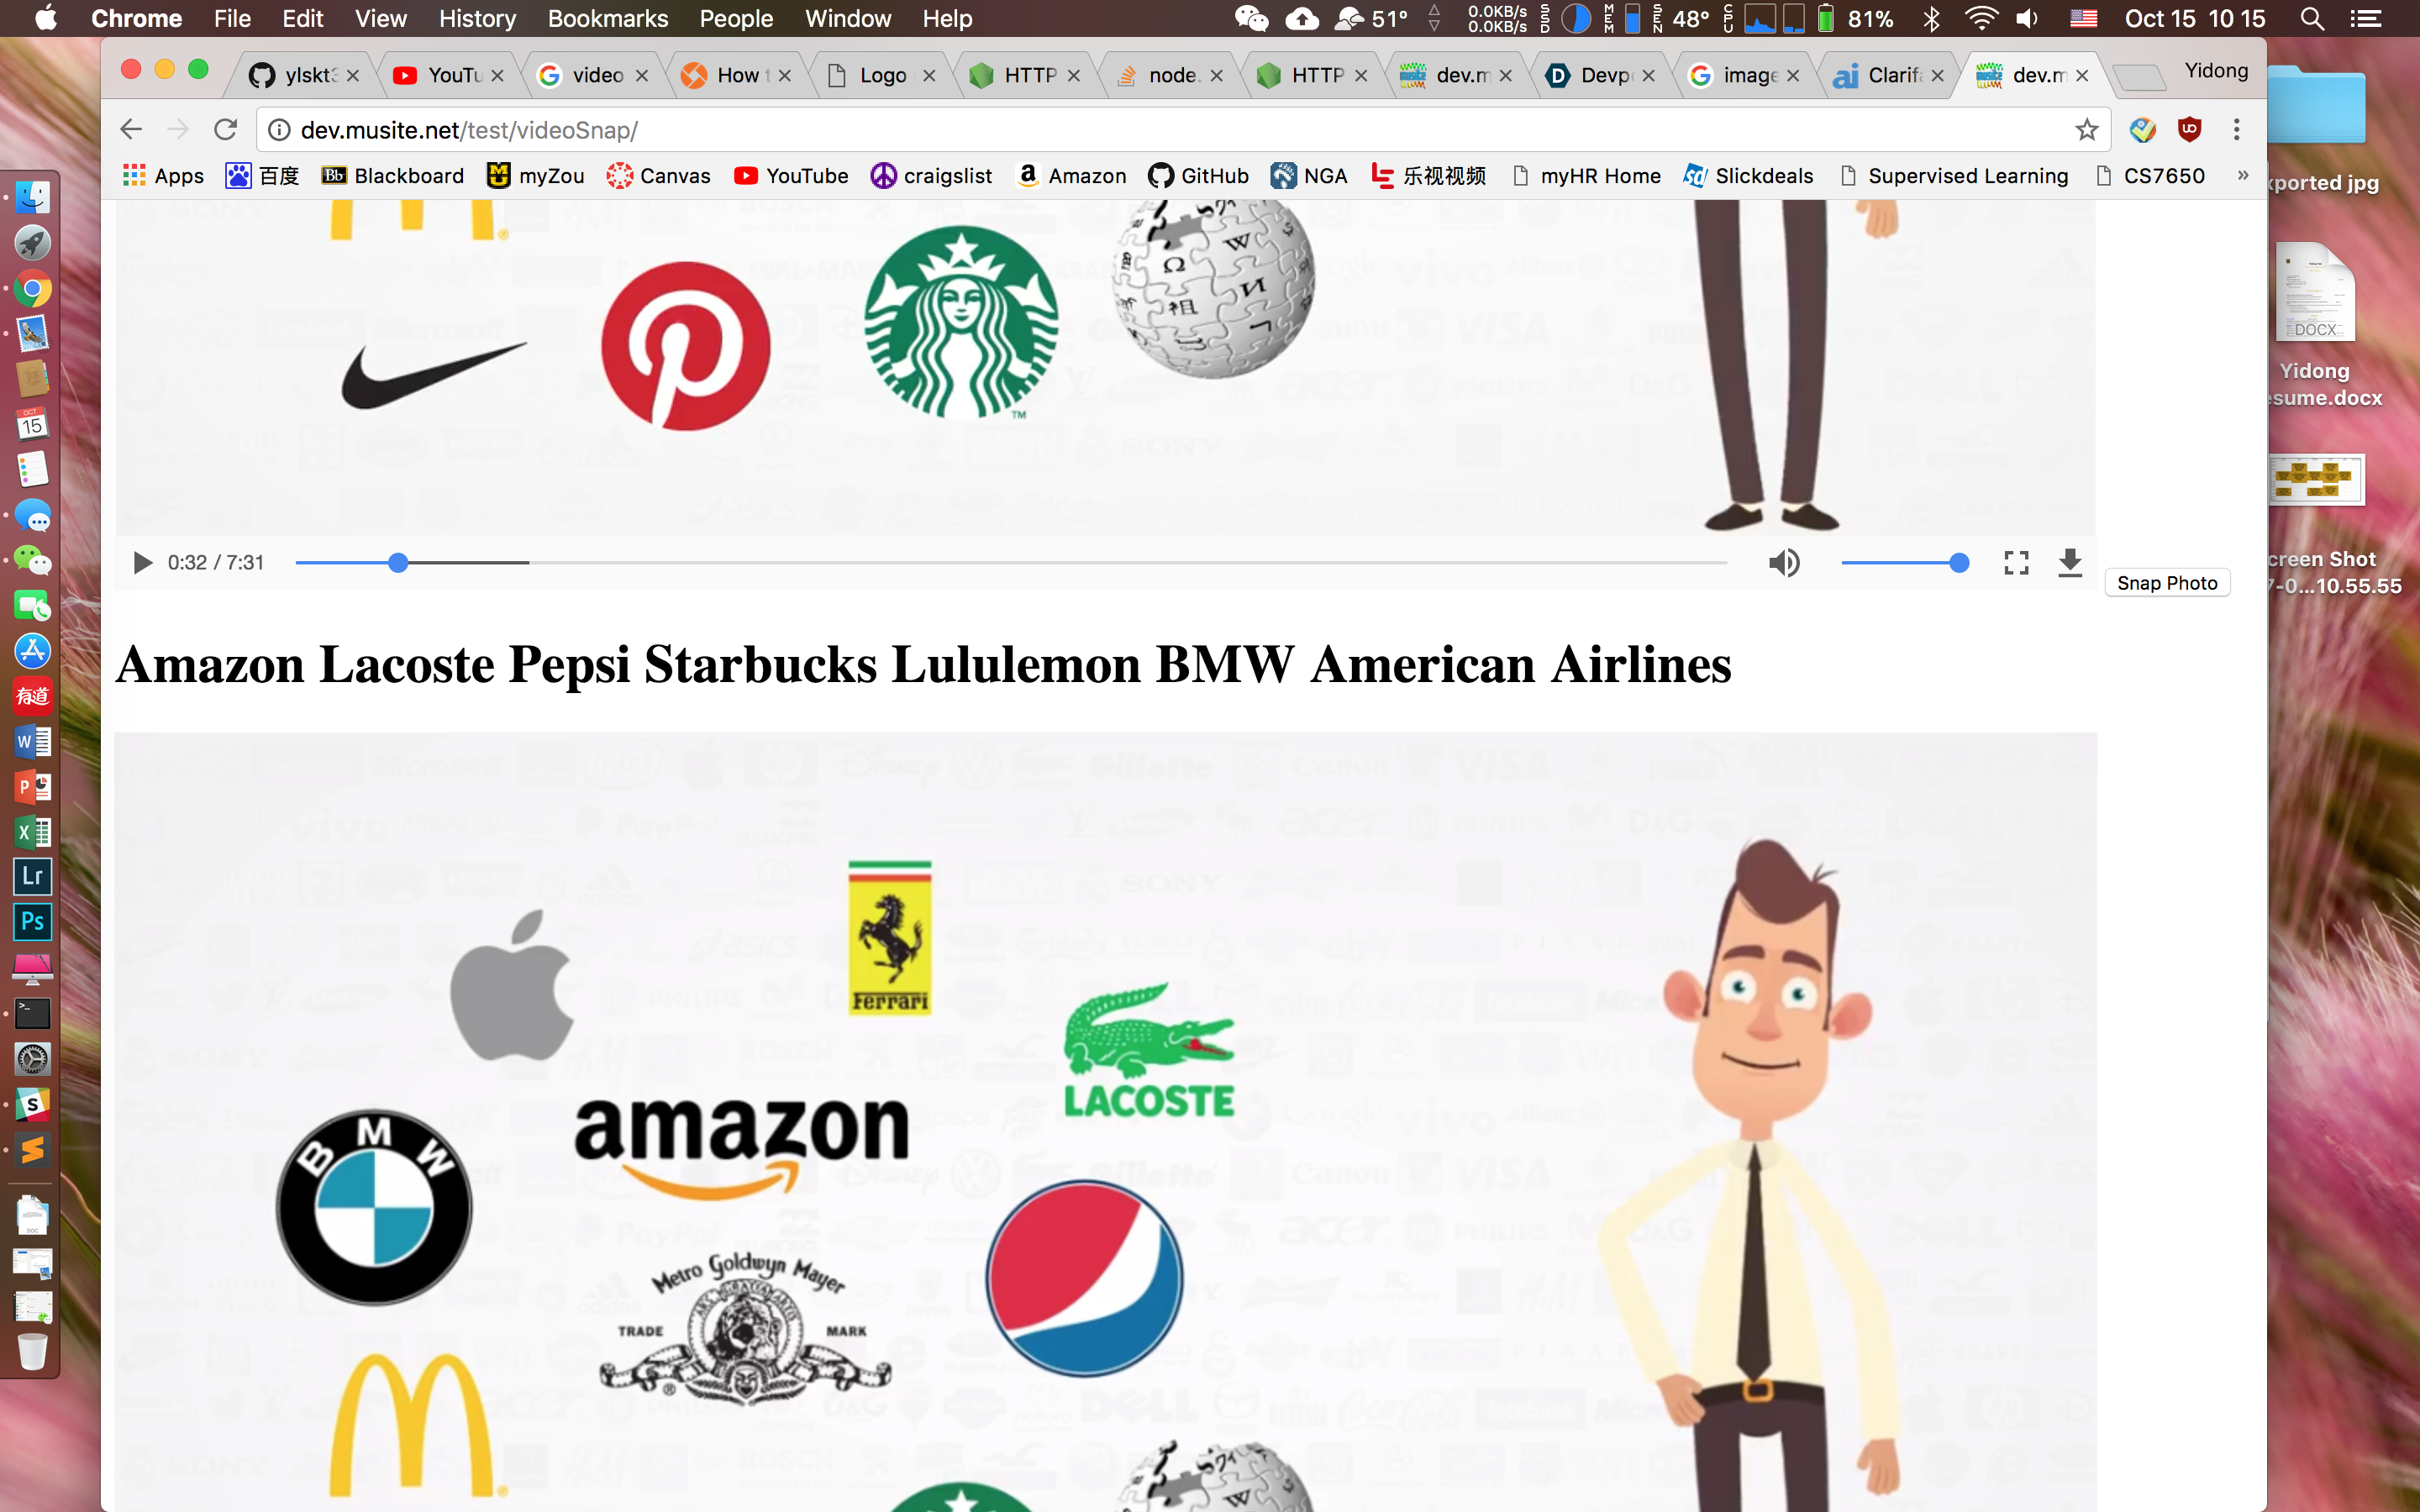Play the video
Image resolution: width=2420 pixels, height=1512 pixels.
pyautogui.click(x=142, y=563)
